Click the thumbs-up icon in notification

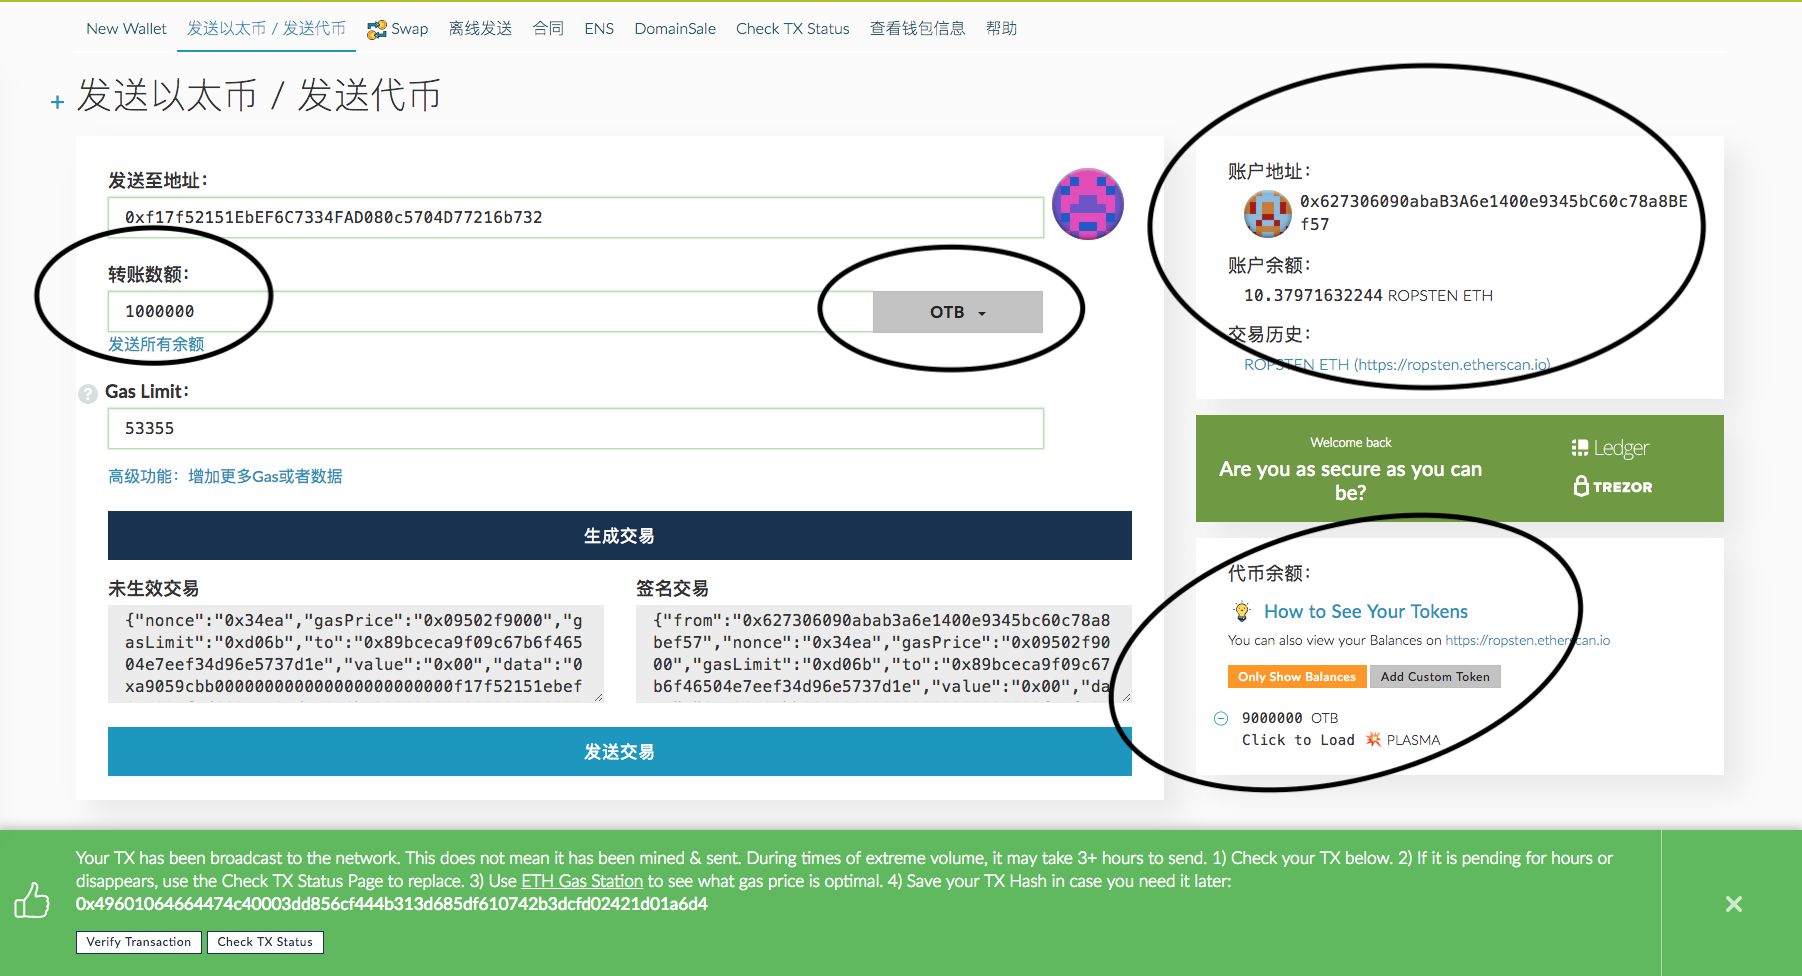click(x=32, y=900)
